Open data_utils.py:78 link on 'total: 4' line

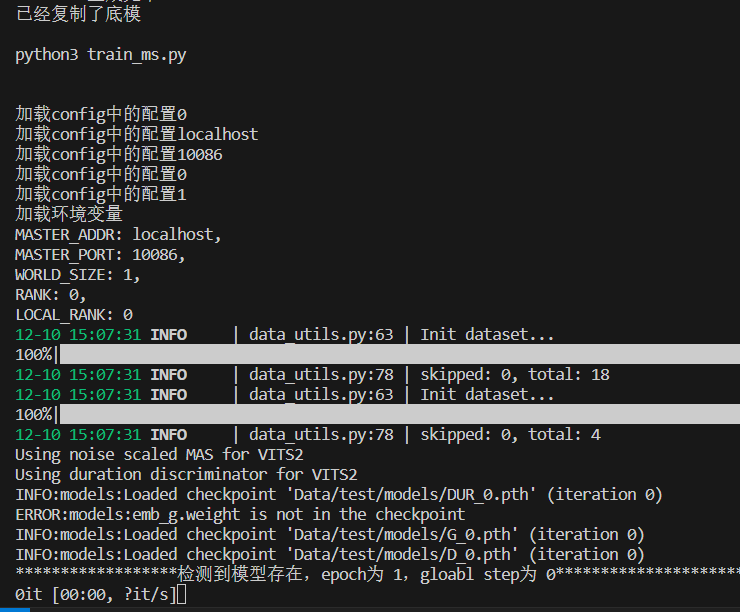[x=321, y=434]
